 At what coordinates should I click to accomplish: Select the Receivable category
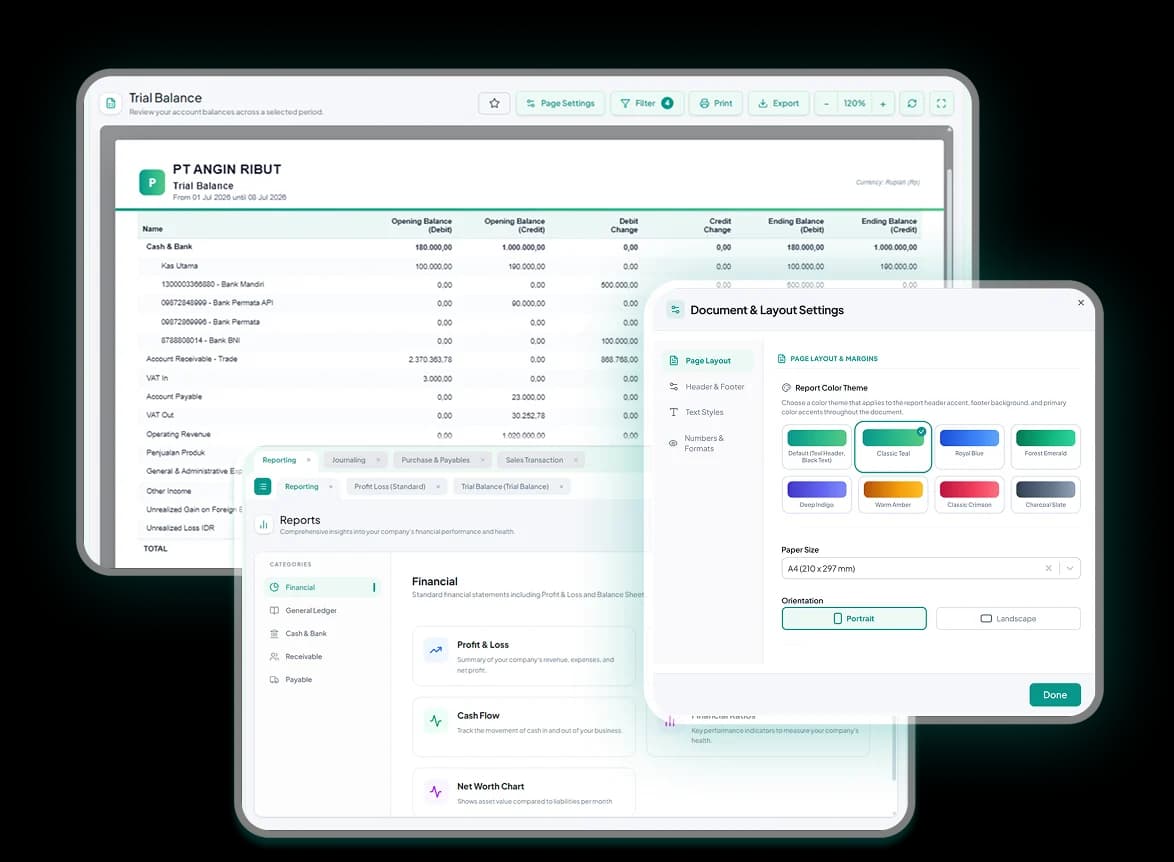pos(323,657)
